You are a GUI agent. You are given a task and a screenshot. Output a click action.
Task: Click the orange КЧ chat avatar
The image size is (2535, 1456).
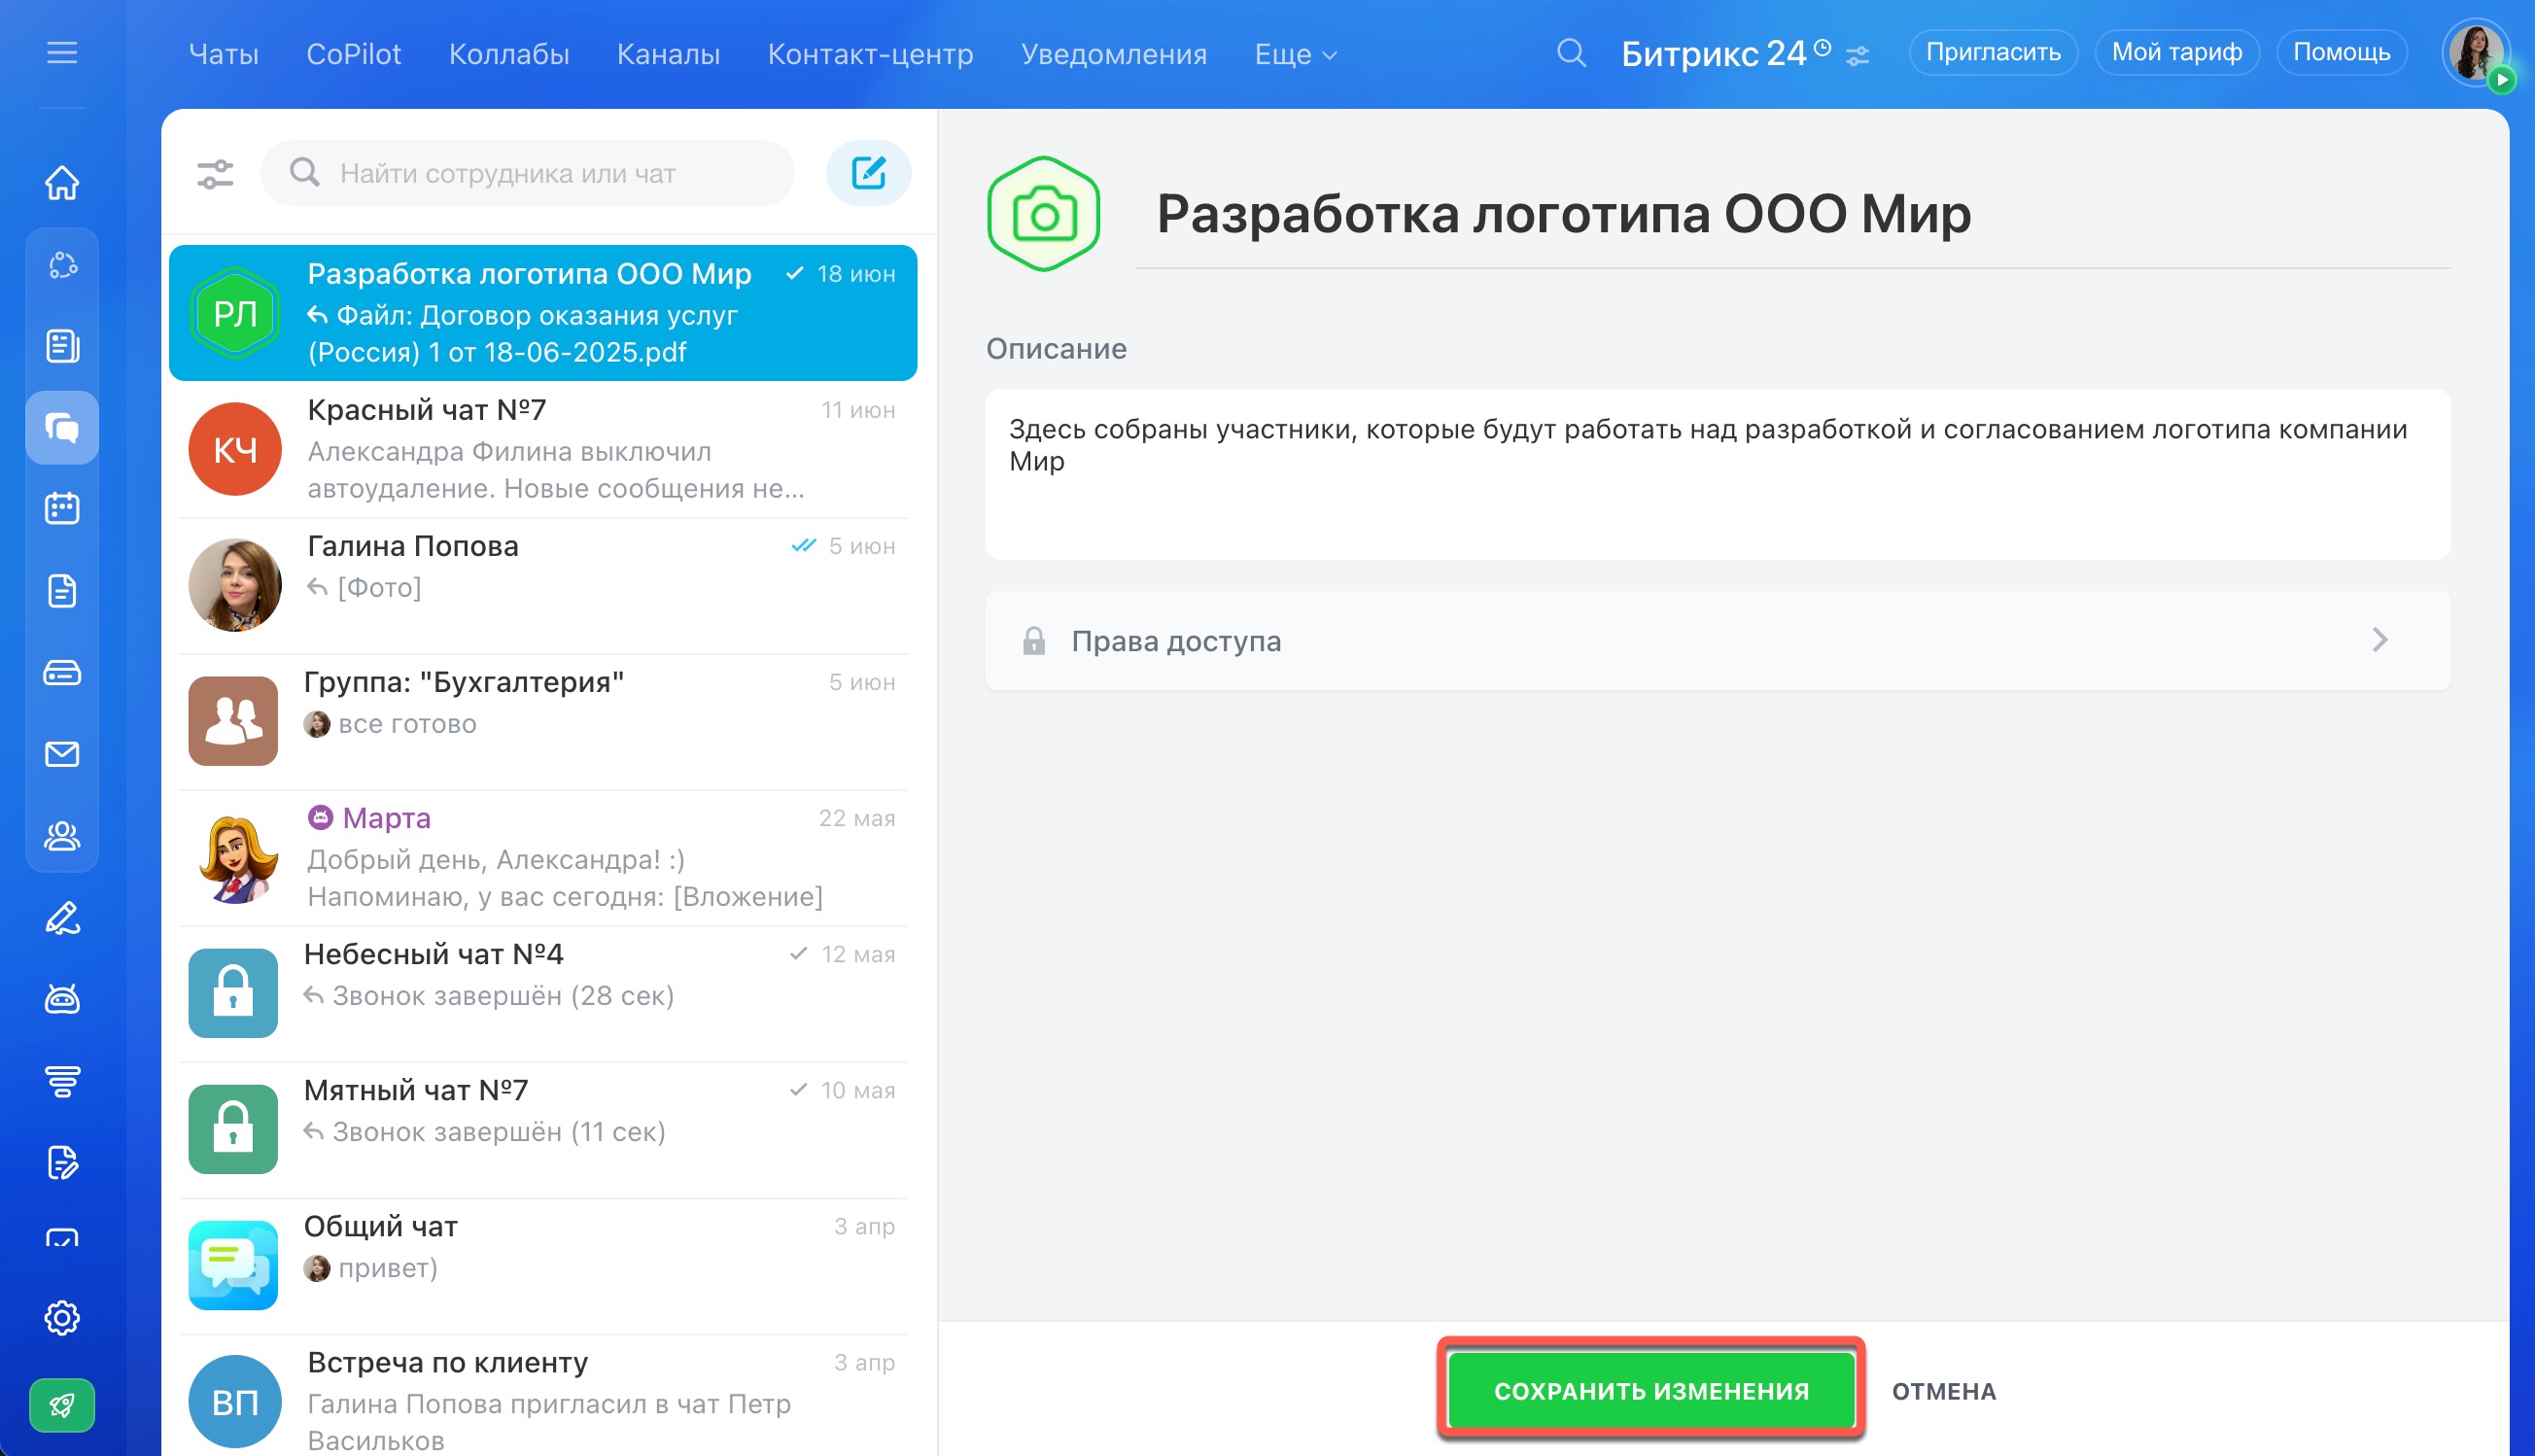pyautogui.click(x=235, y=449)
